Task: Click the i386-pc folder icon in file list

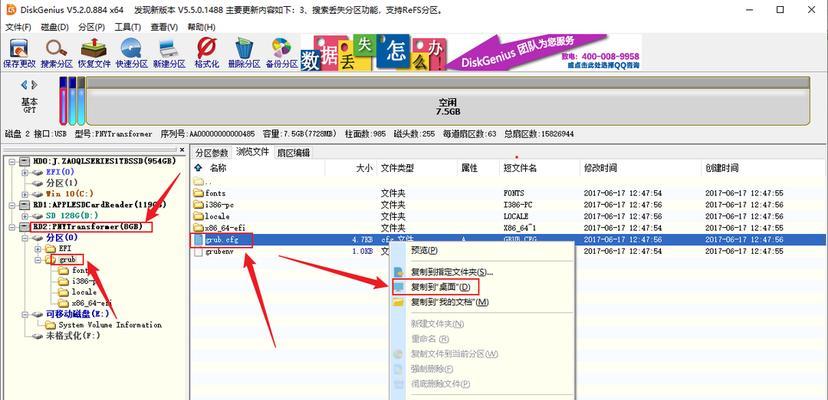Action: pos(198,204)
